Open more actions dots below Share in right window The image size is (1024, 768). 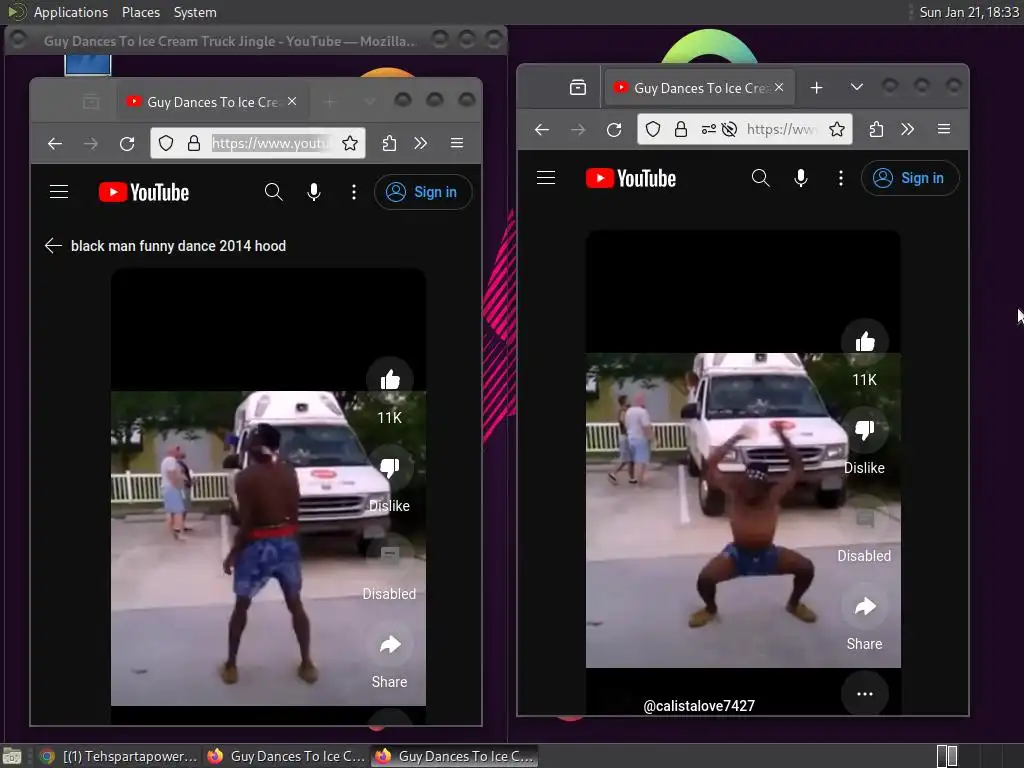[865, 694]
